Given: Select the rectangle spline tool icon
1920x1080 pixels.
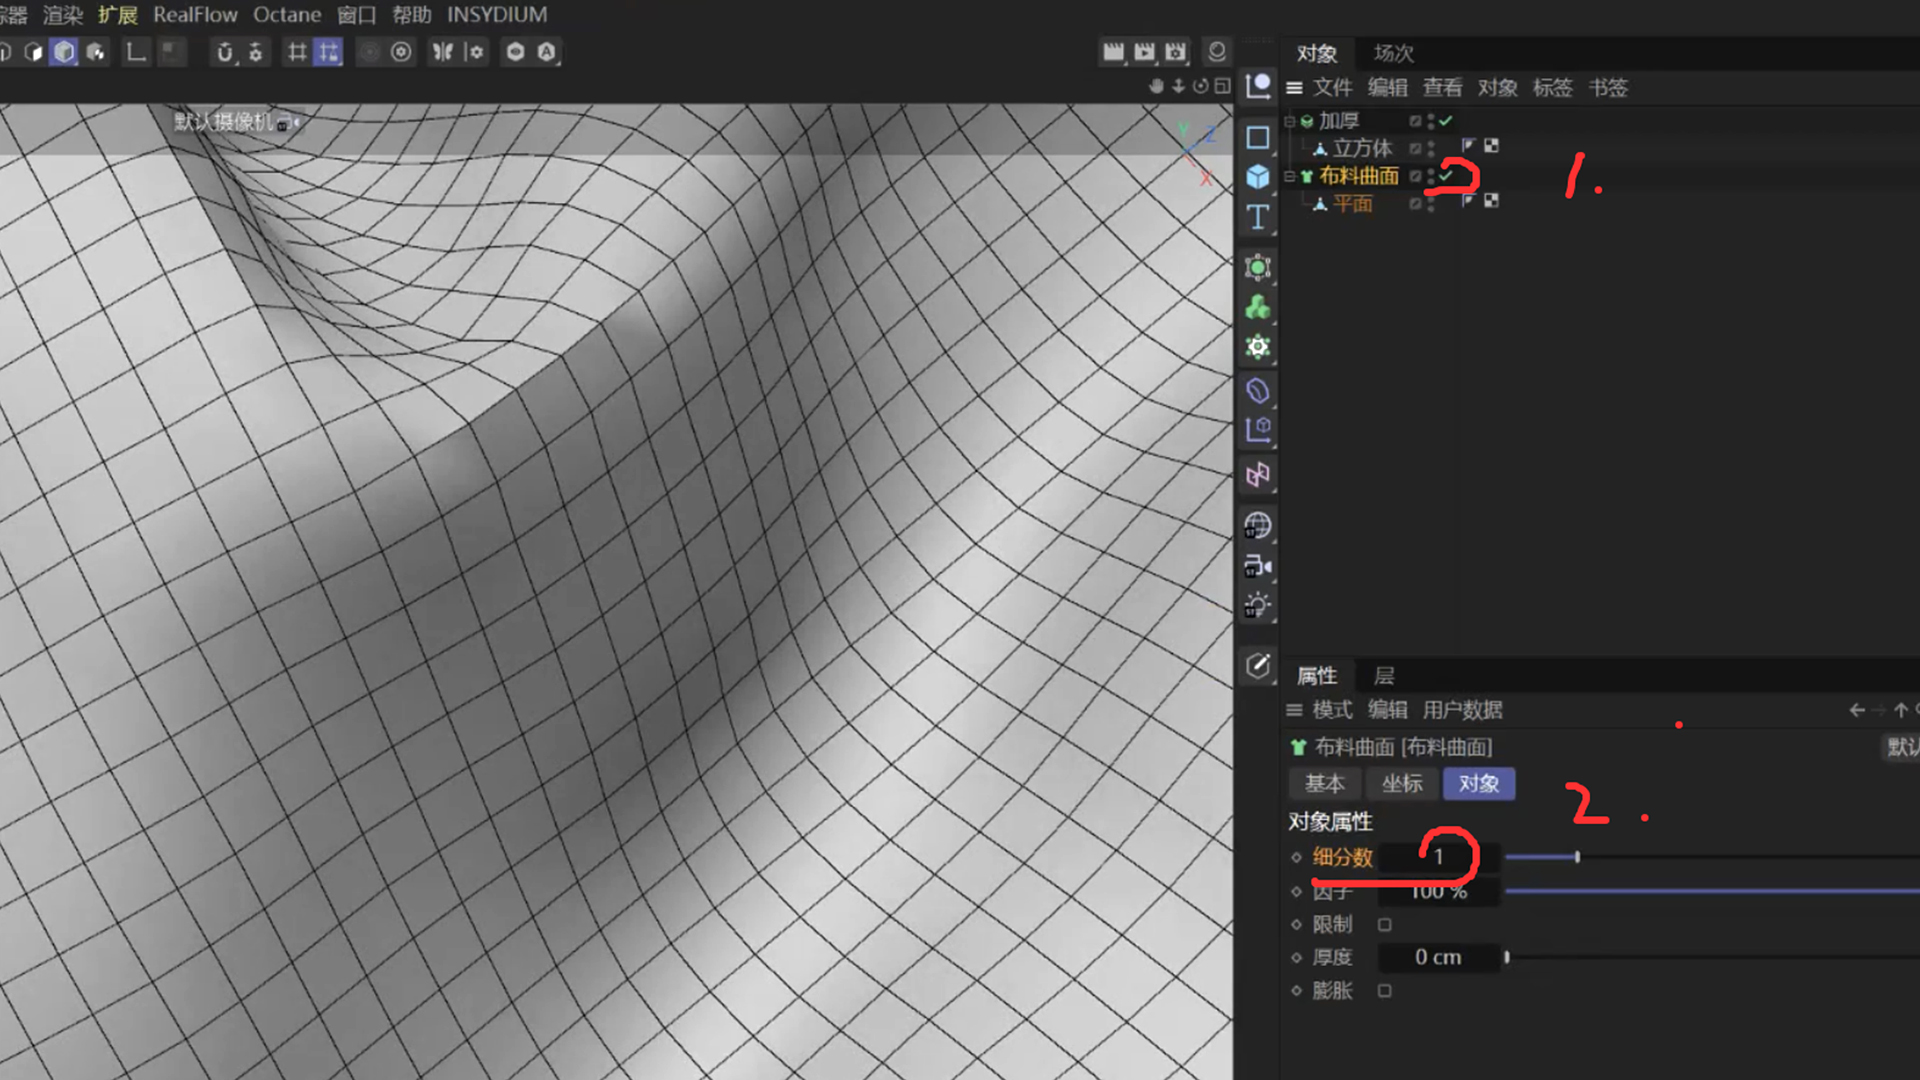Looking at the screenshot, I should (1258, 137).
